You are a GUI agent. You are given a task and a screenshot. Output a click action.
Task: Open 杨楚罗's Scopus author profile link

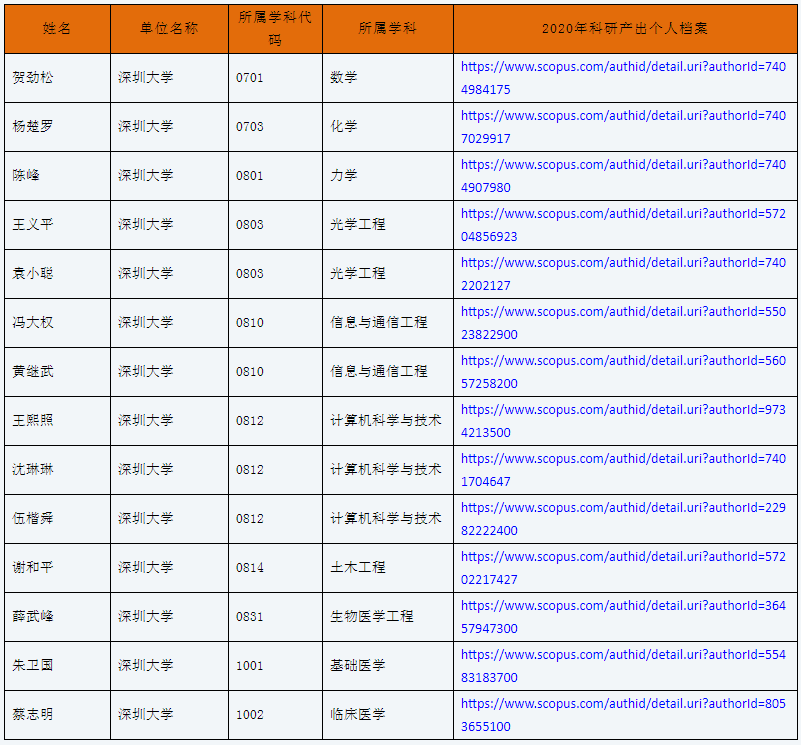[623, 116]
